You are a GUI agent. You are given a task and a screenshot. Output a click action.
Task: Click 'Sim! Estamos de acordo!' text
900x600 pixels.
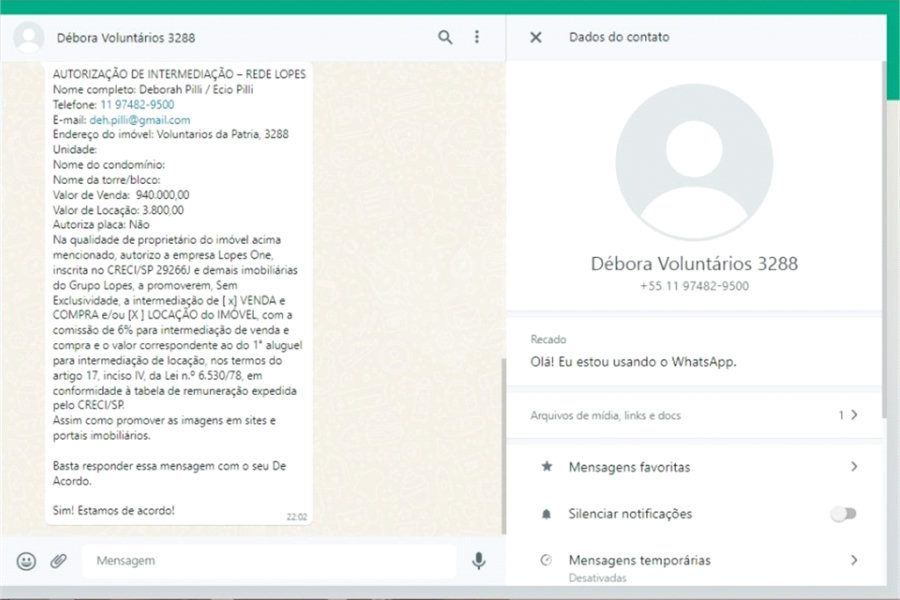click(x=114, y=510)
